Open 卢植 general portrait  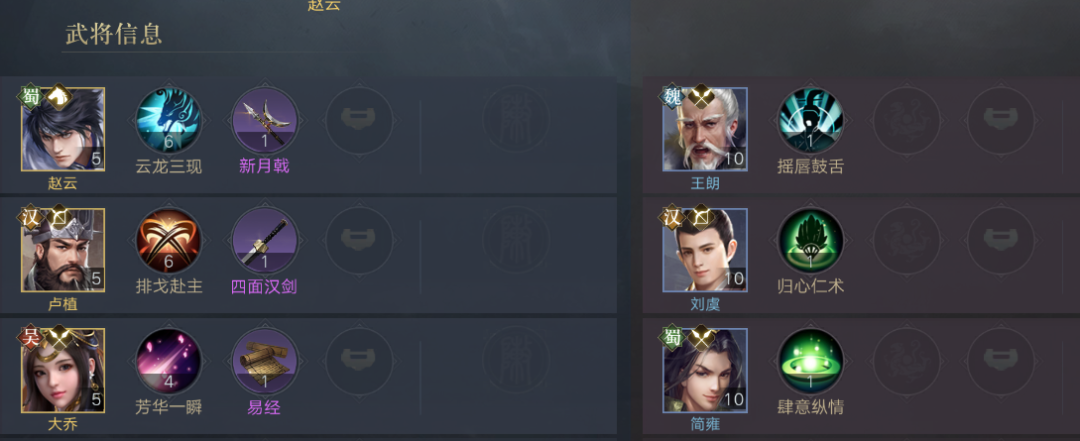click(63, 249)
